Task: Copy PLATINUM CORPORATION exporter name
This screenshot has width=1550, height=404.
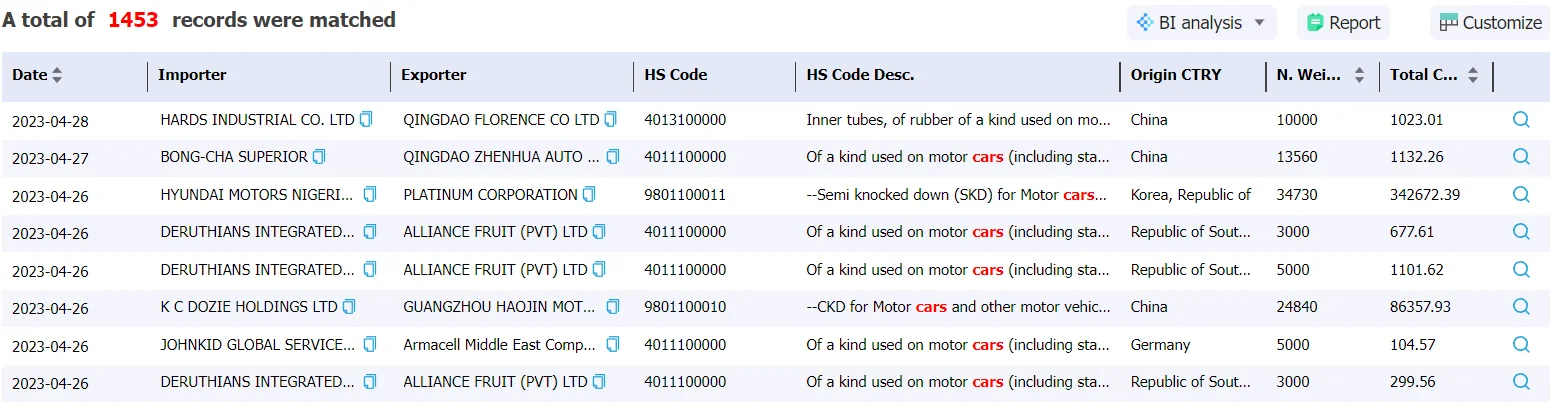Action: 589,195
